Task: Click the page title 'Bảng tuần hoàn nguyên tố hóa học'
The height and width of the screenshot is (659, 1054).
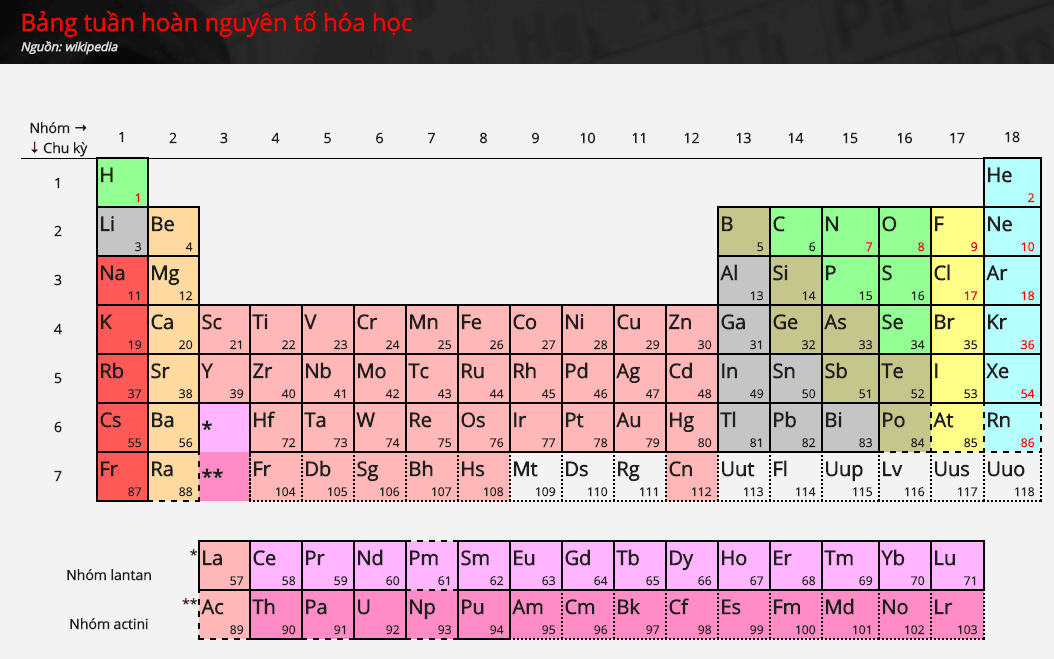Action: (x=216, y=23)
